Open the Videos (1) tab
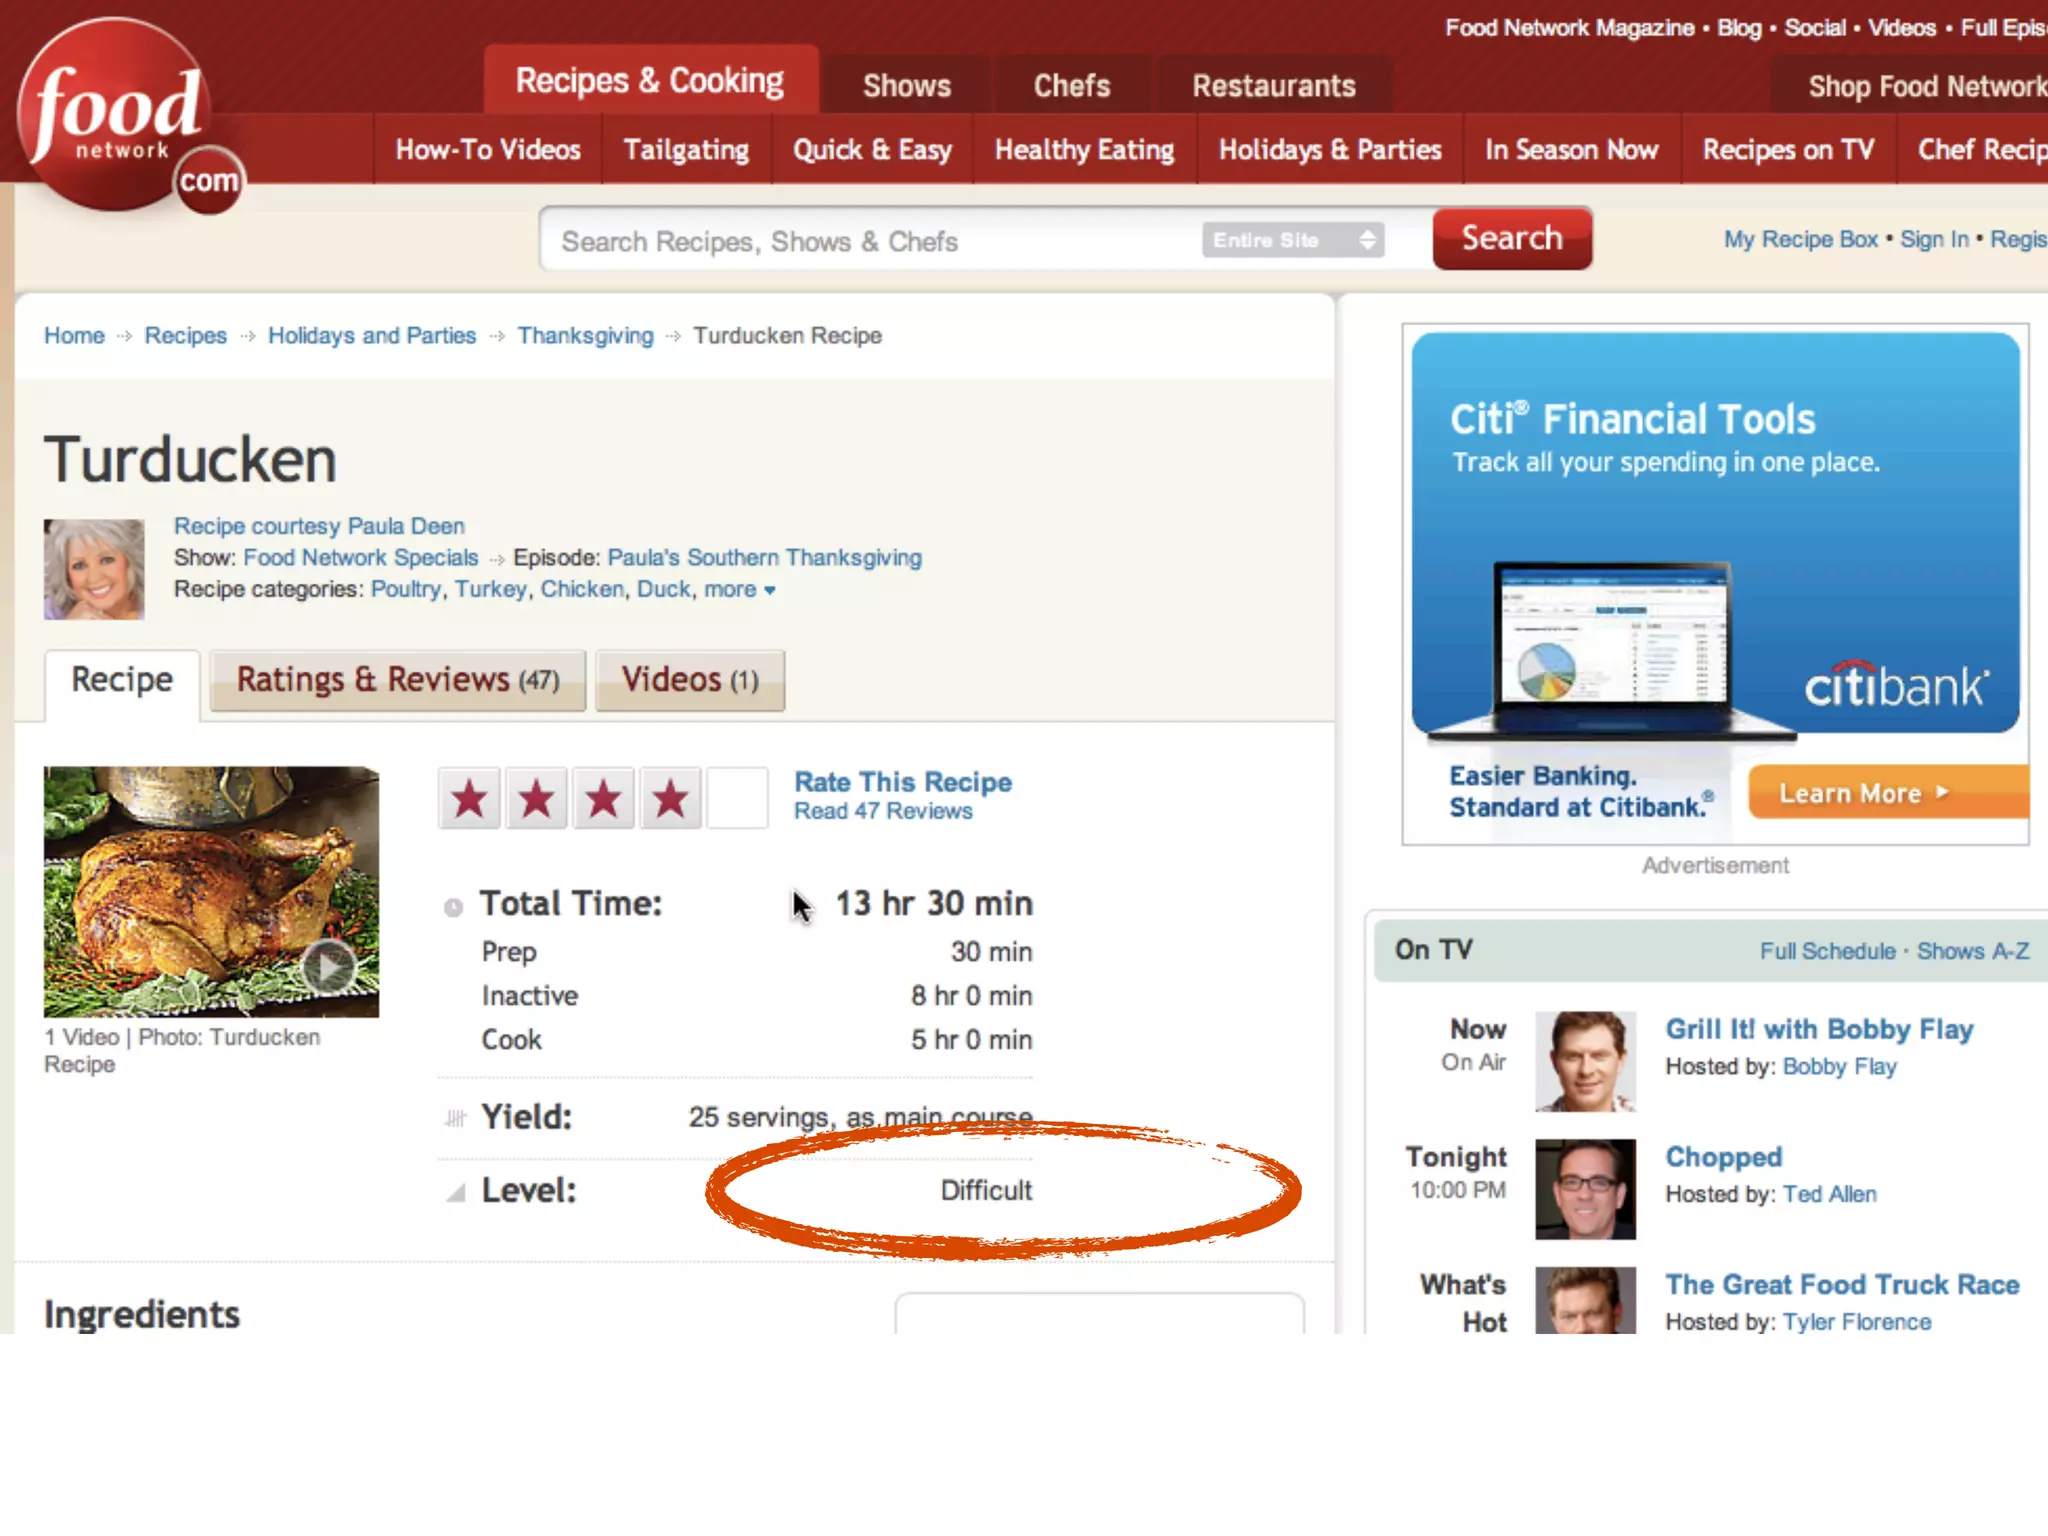The width and height of the screenshot is (2048, 1536). coord(689,681)
